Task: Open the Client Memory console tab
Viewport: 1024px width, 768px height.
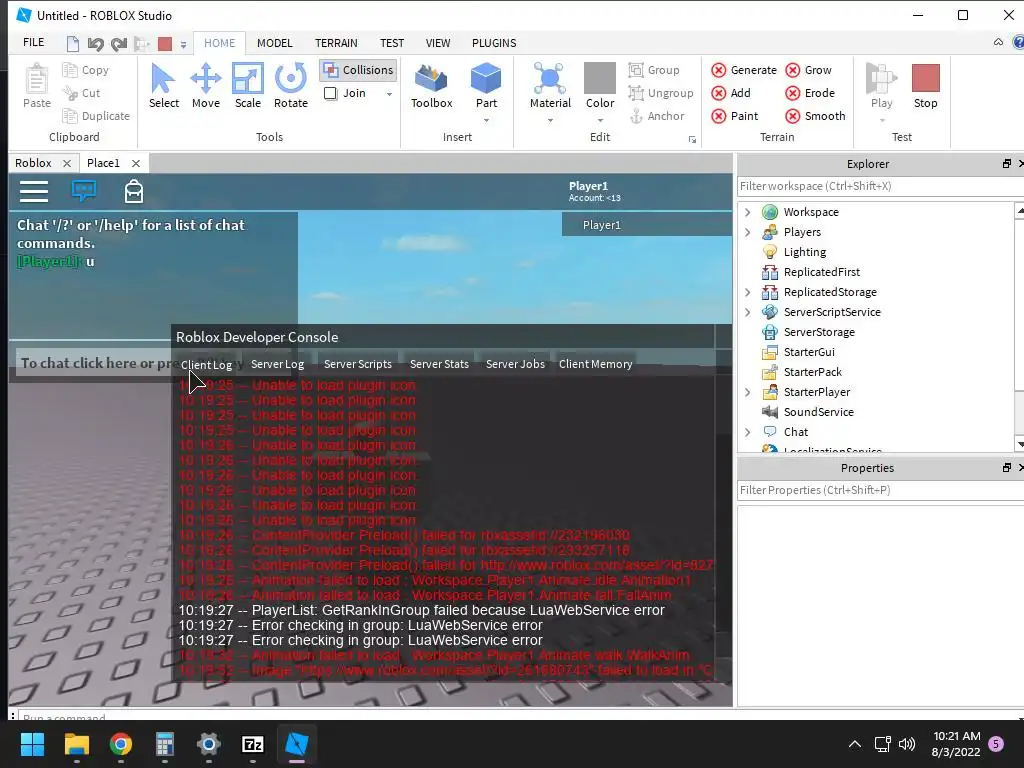Action: [595, 364]
